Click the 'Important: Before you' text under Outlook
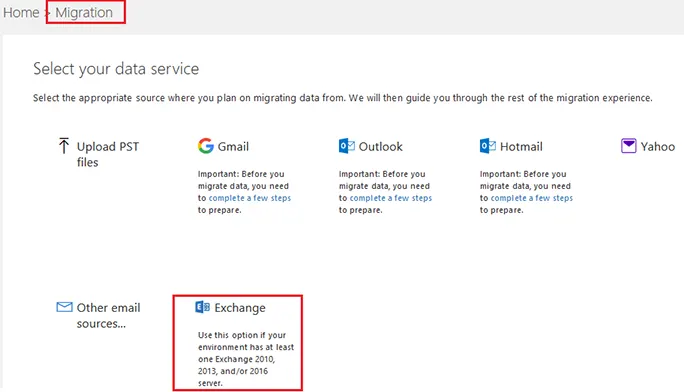The width and height of the screenshot is (684, 392). coord(382,174)
